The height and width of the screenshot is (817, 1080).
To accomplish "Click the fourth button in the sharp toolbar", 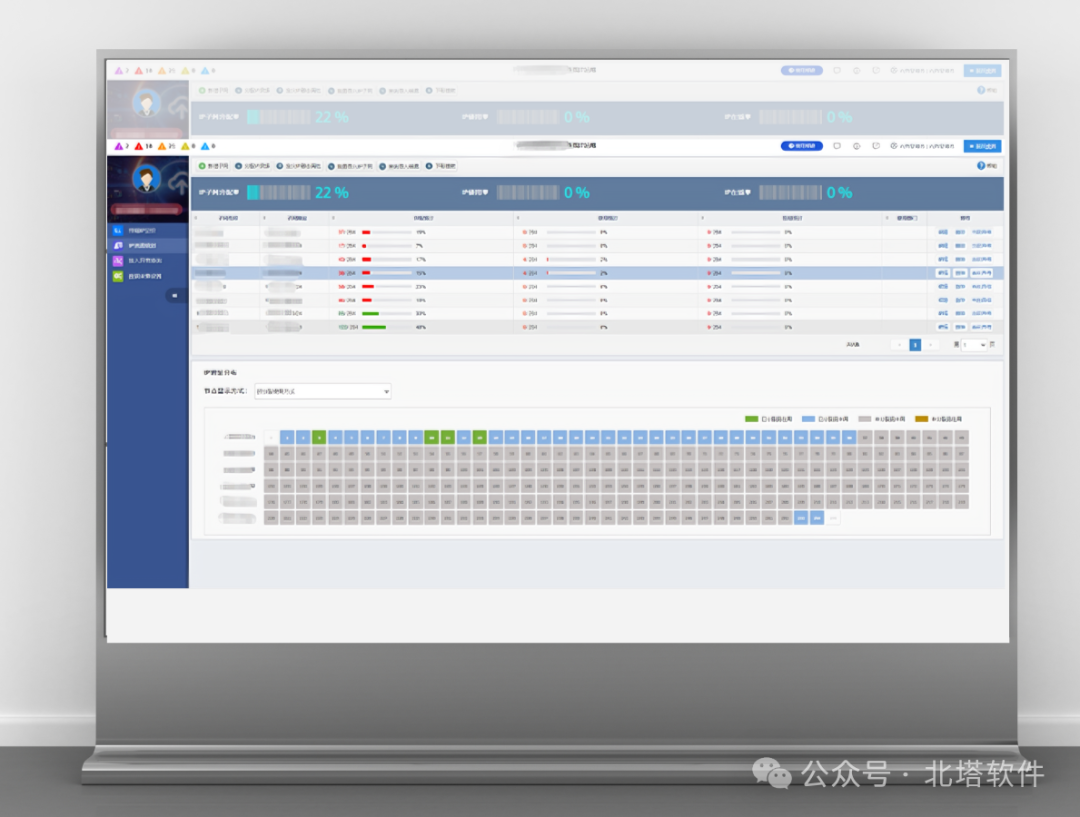I will [350, 166].
